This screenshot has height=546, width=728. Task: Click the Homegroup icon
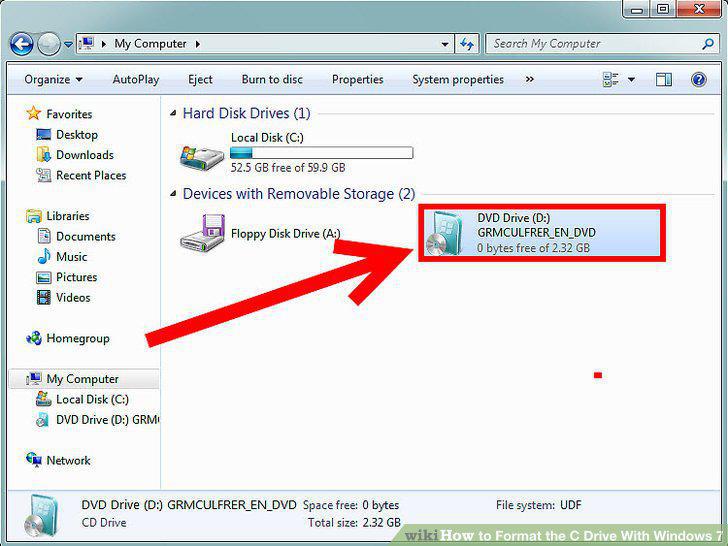34,338
